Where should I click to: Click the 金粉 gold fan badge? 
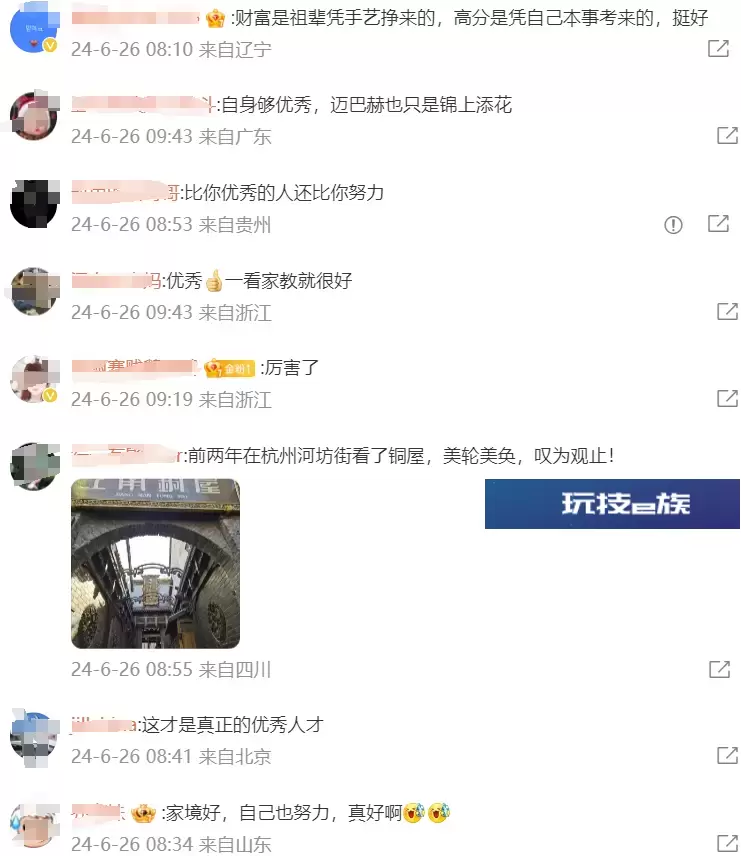click(x=229, y=368)
